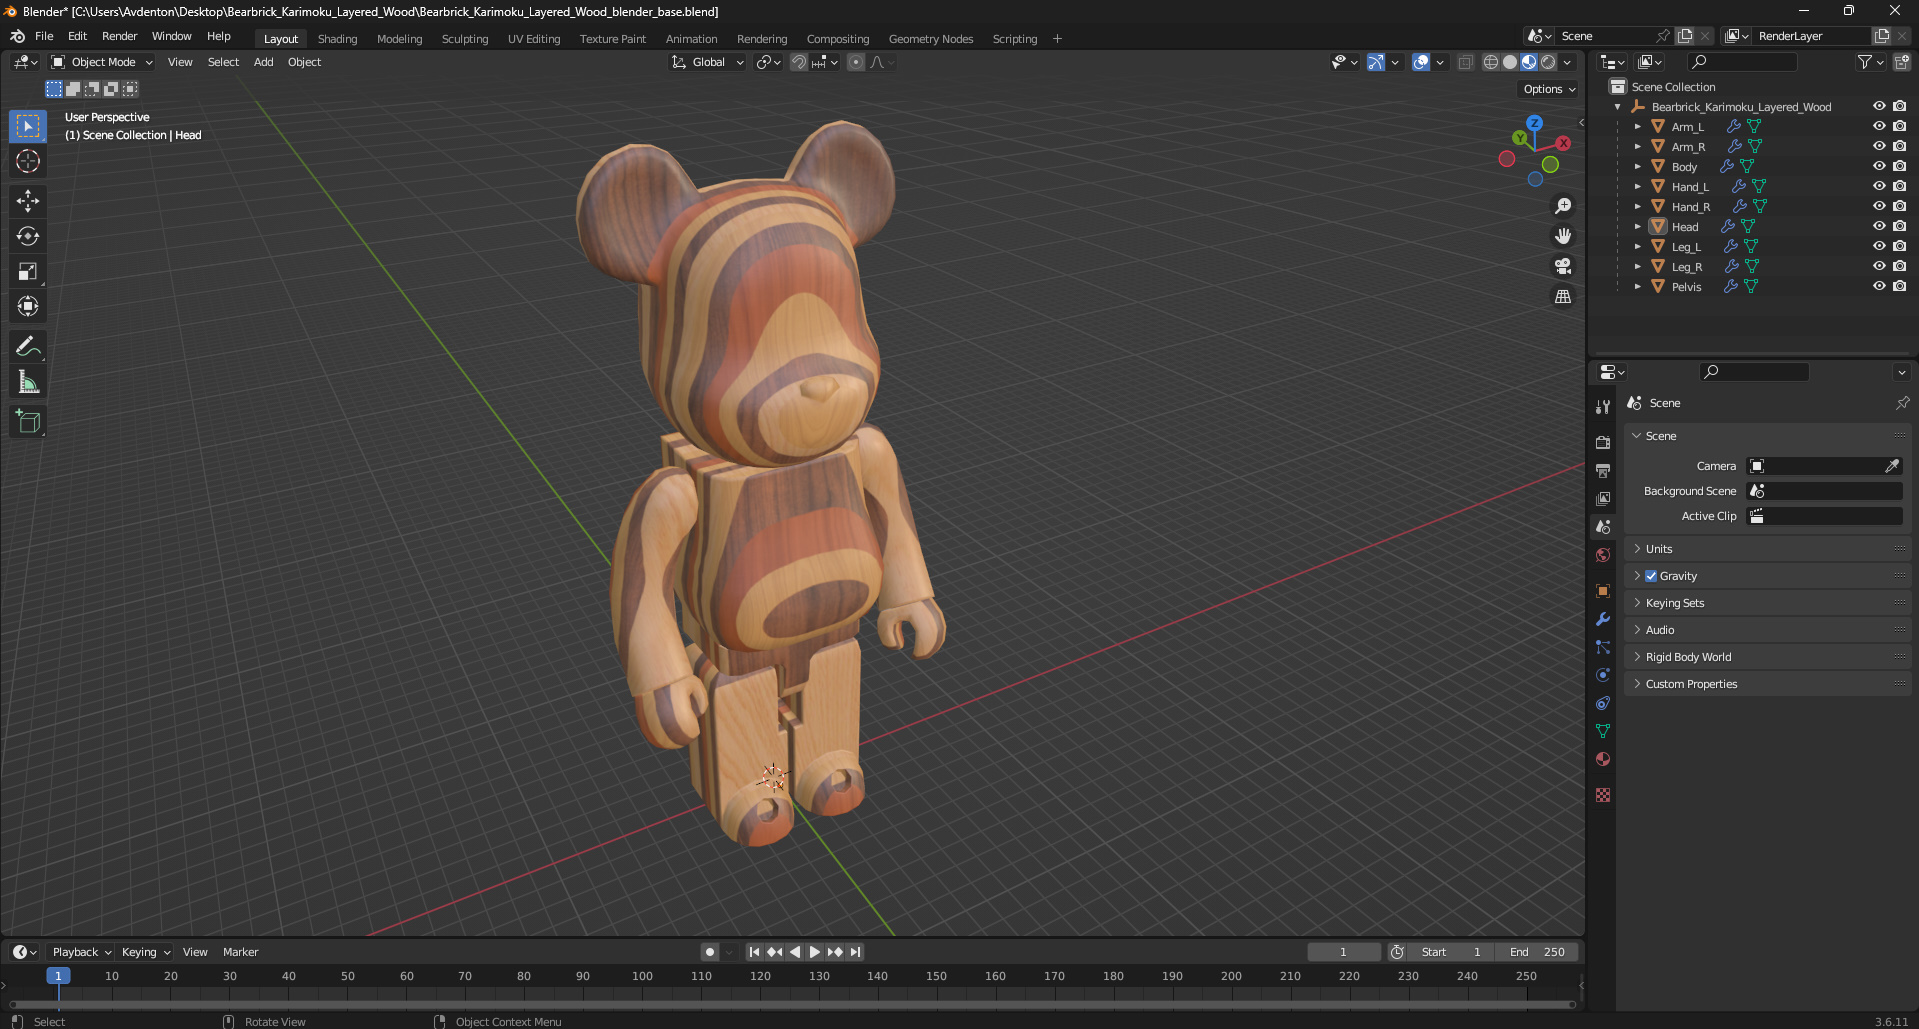Expand the Audio panel
This screenshot has height=1029, width=1919.
1767,630
